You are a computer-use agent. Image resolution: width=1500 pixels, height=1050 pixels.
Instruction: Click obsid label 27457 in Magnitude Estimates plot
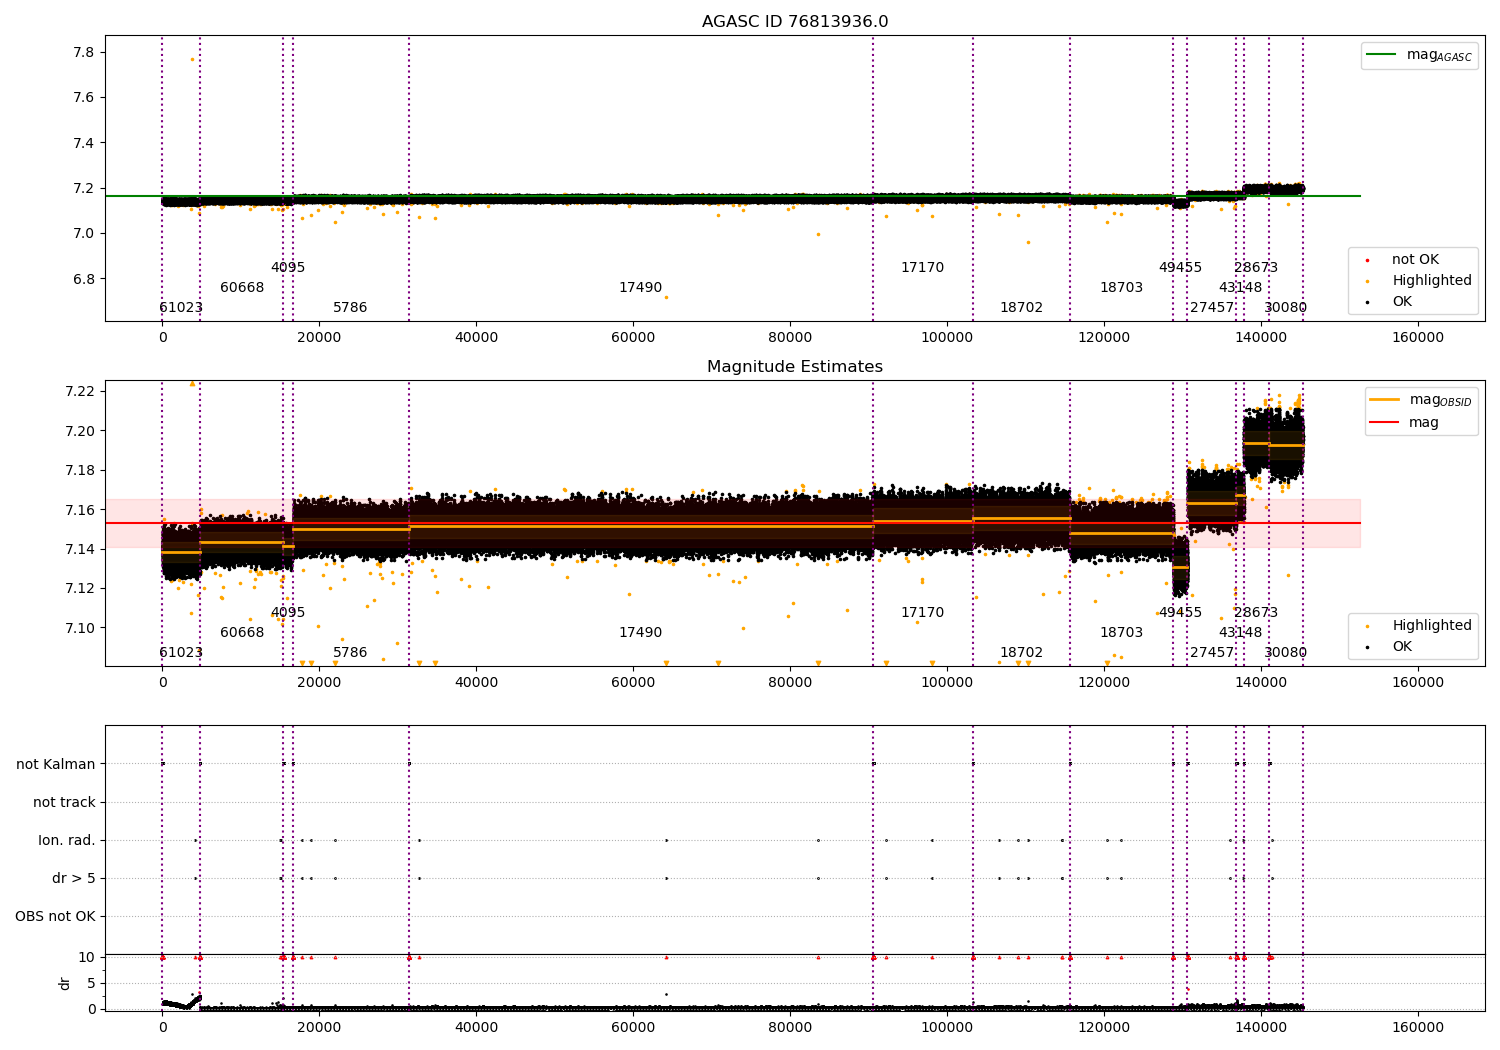click(x=1212, y=653)
